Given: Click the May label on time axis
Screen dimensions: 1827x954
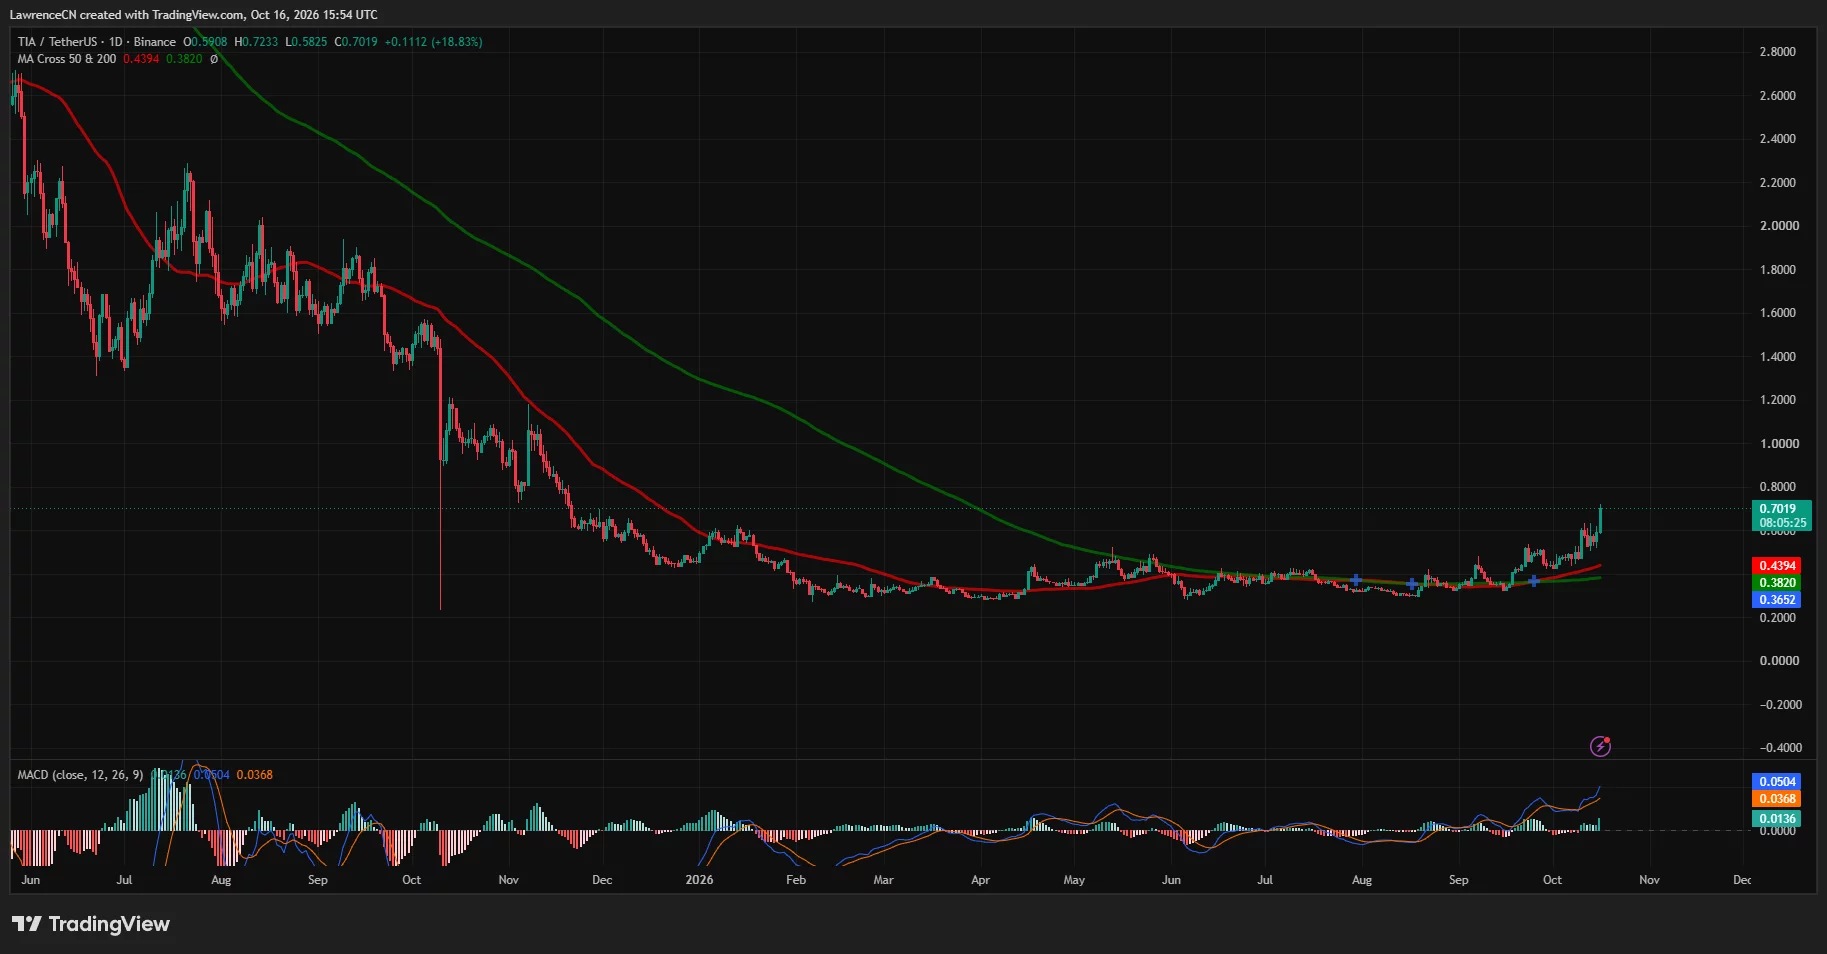Looking at the screenshot, I should [x=1074, y=880].
